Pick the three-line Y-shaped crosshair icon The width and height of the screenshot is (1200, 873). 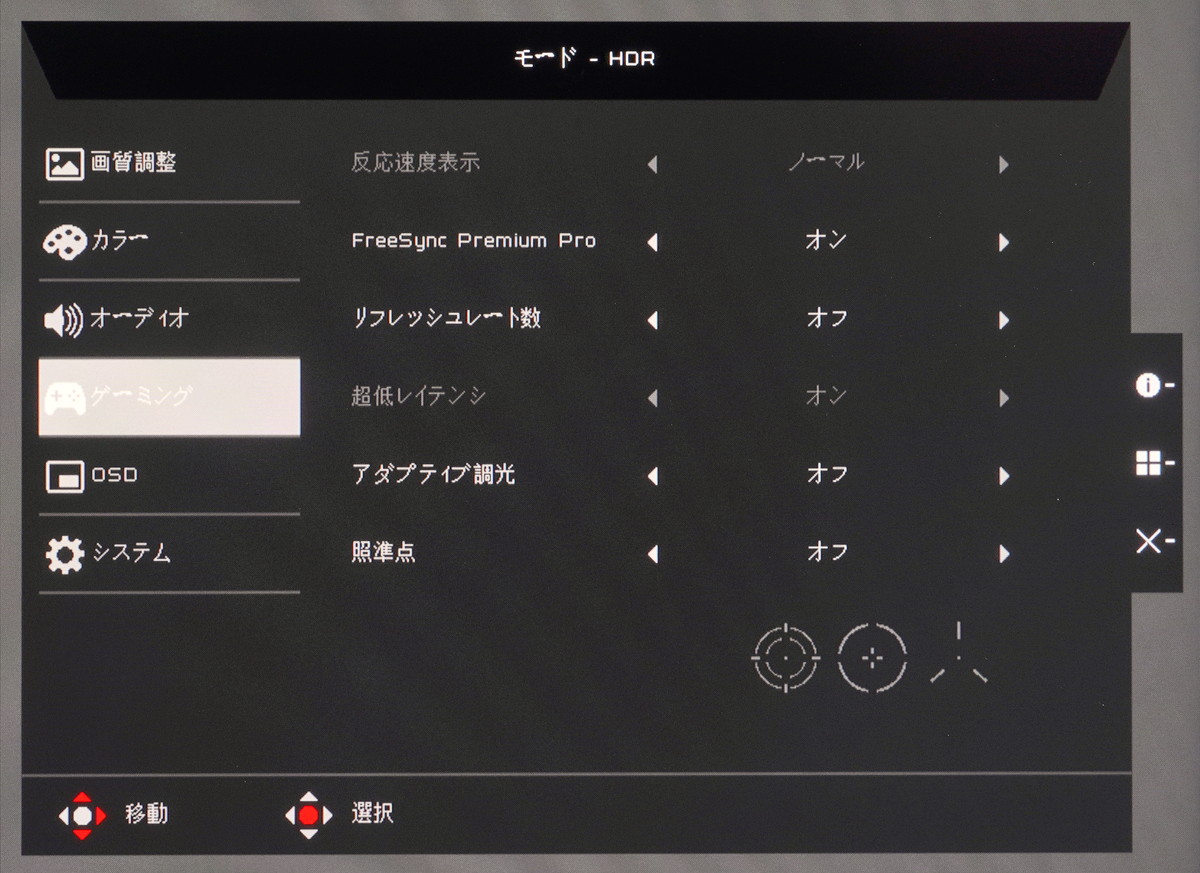point(958,655)
